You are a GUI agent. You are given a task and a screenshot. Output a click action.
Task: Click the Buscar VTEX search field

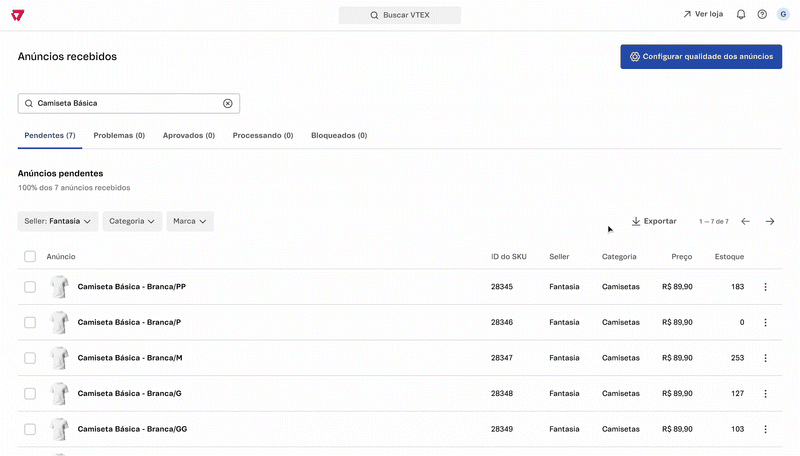click(400, 15)
